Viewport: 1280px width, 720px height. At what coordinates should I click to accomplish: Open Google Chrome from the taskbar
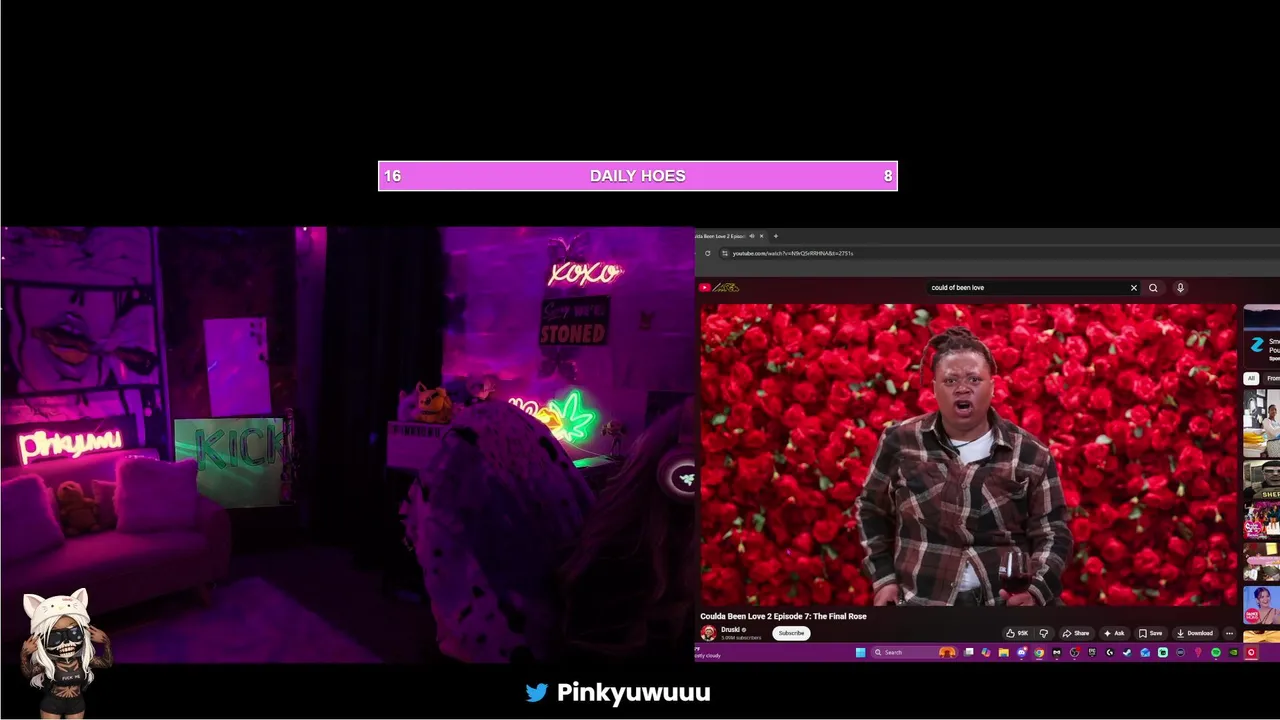click(x=1039, y=652)
